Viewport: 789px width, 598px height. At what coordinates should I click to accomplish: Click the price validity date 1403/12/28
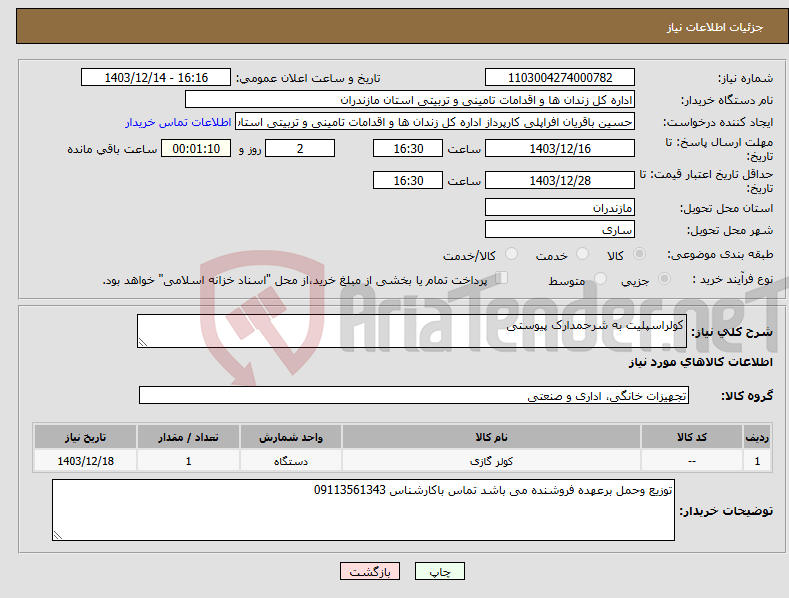[560, 180]
